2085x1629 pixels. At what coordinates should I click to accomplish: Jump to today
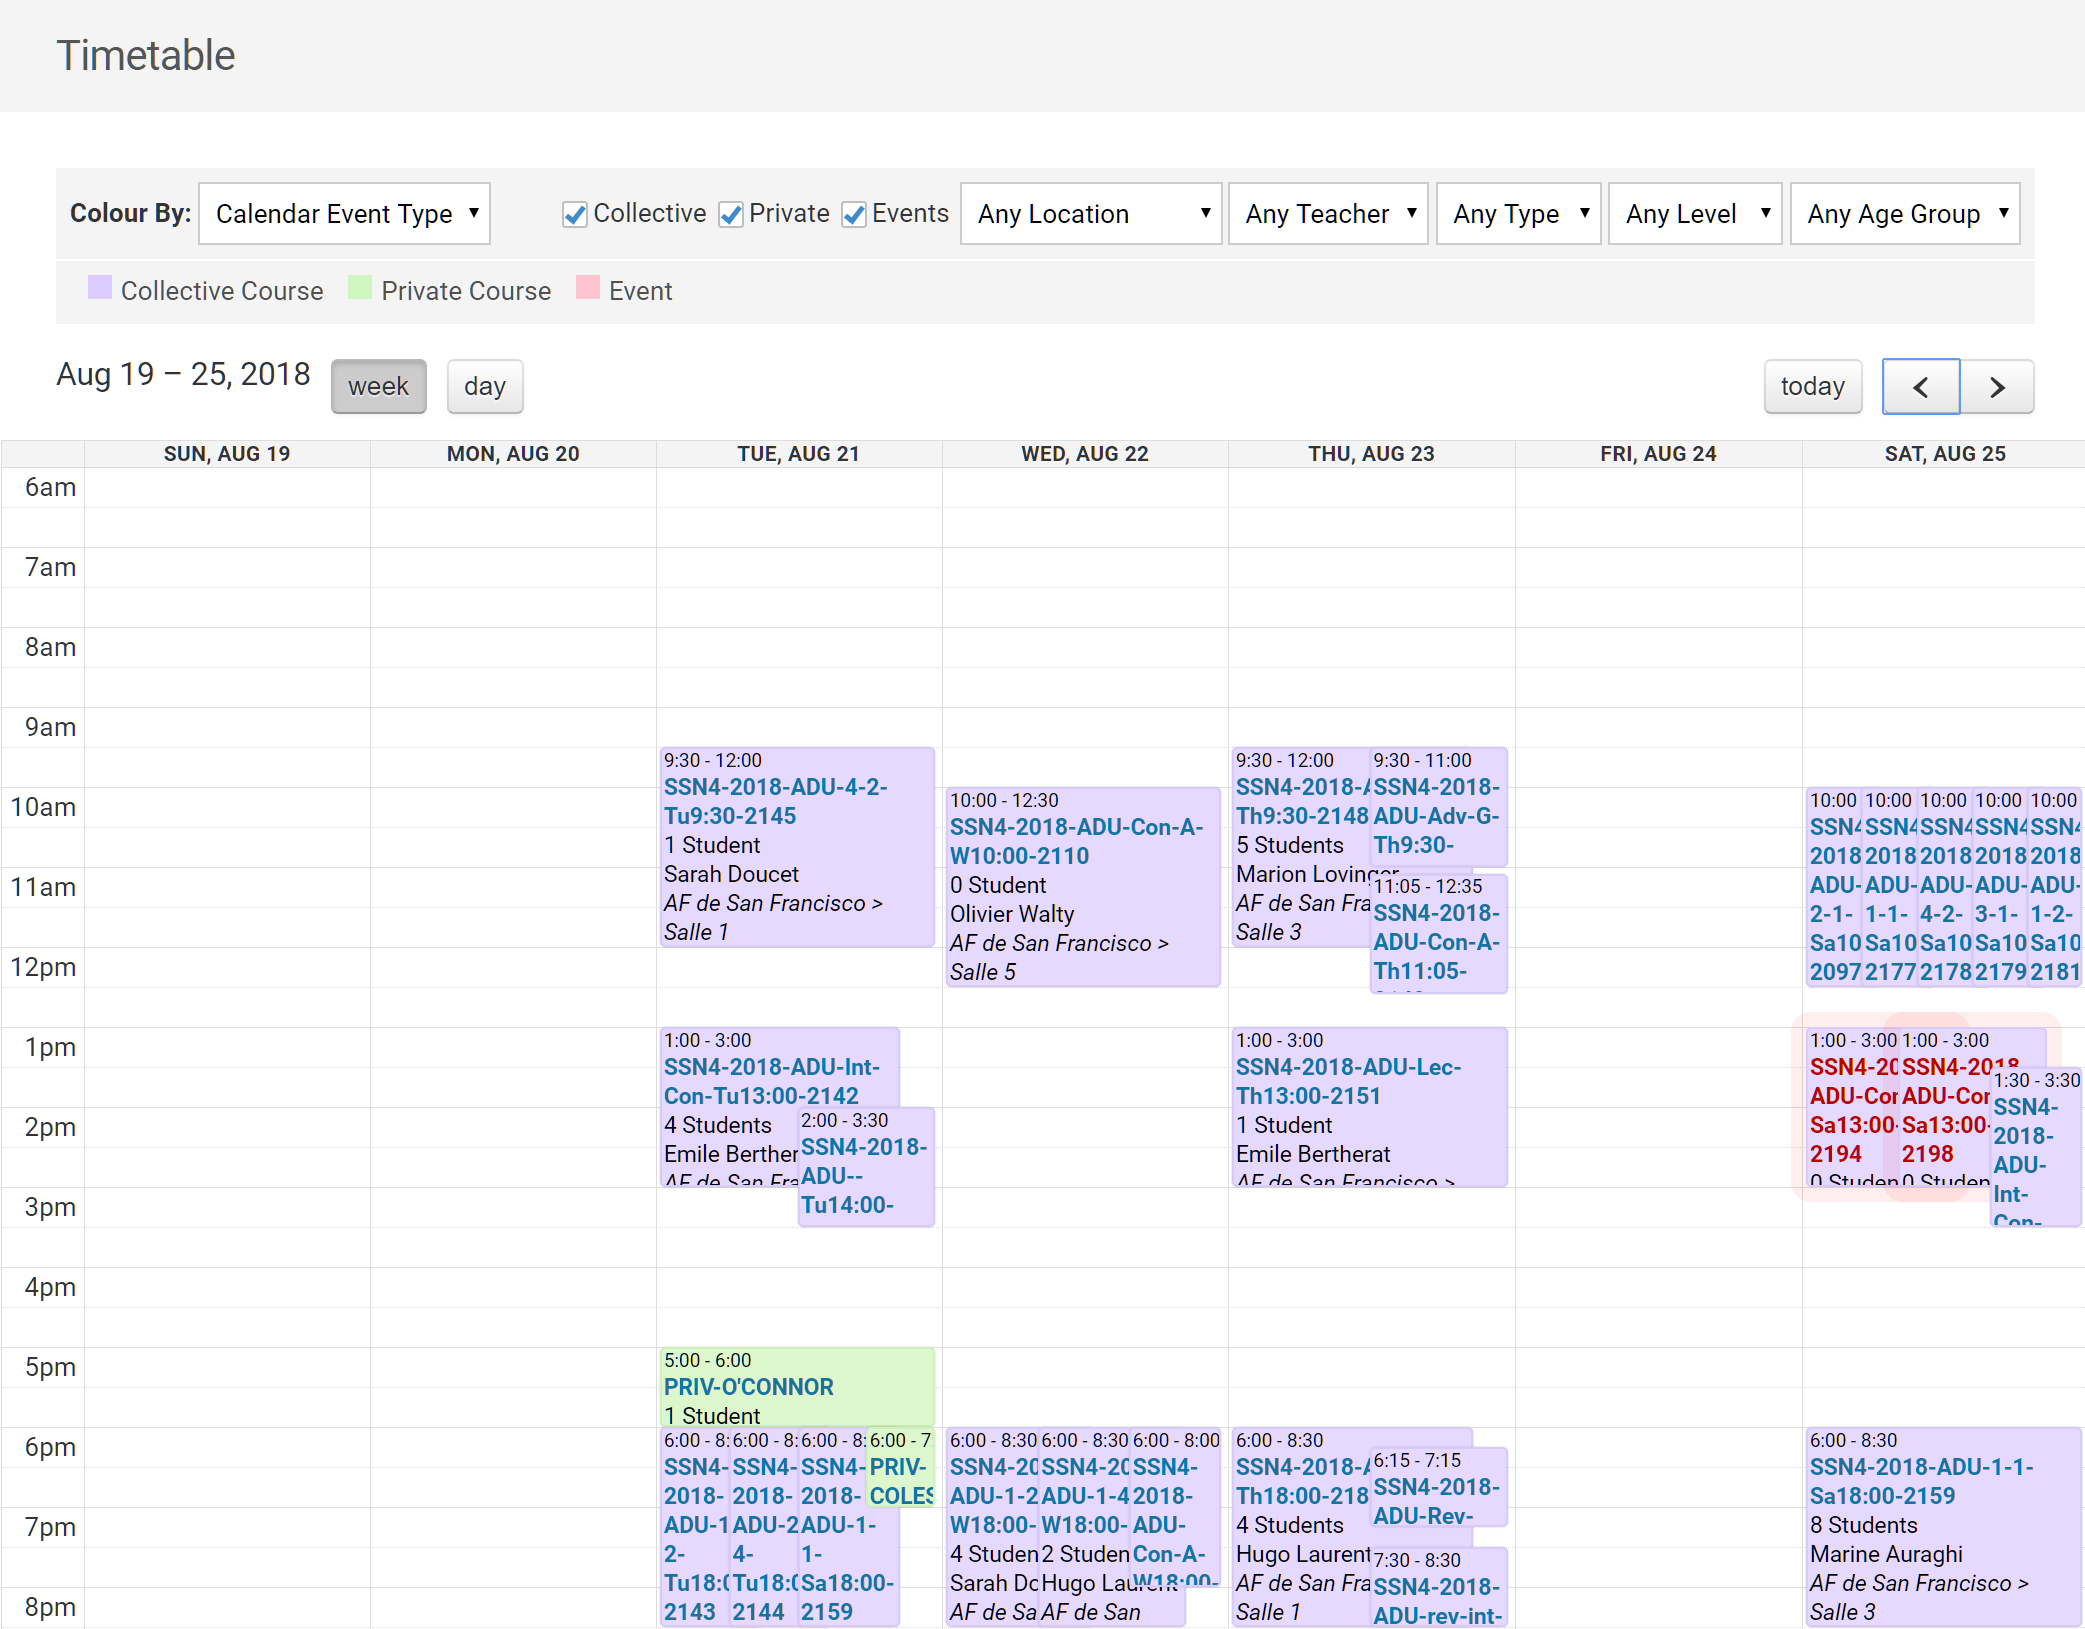click(1812, 387)
